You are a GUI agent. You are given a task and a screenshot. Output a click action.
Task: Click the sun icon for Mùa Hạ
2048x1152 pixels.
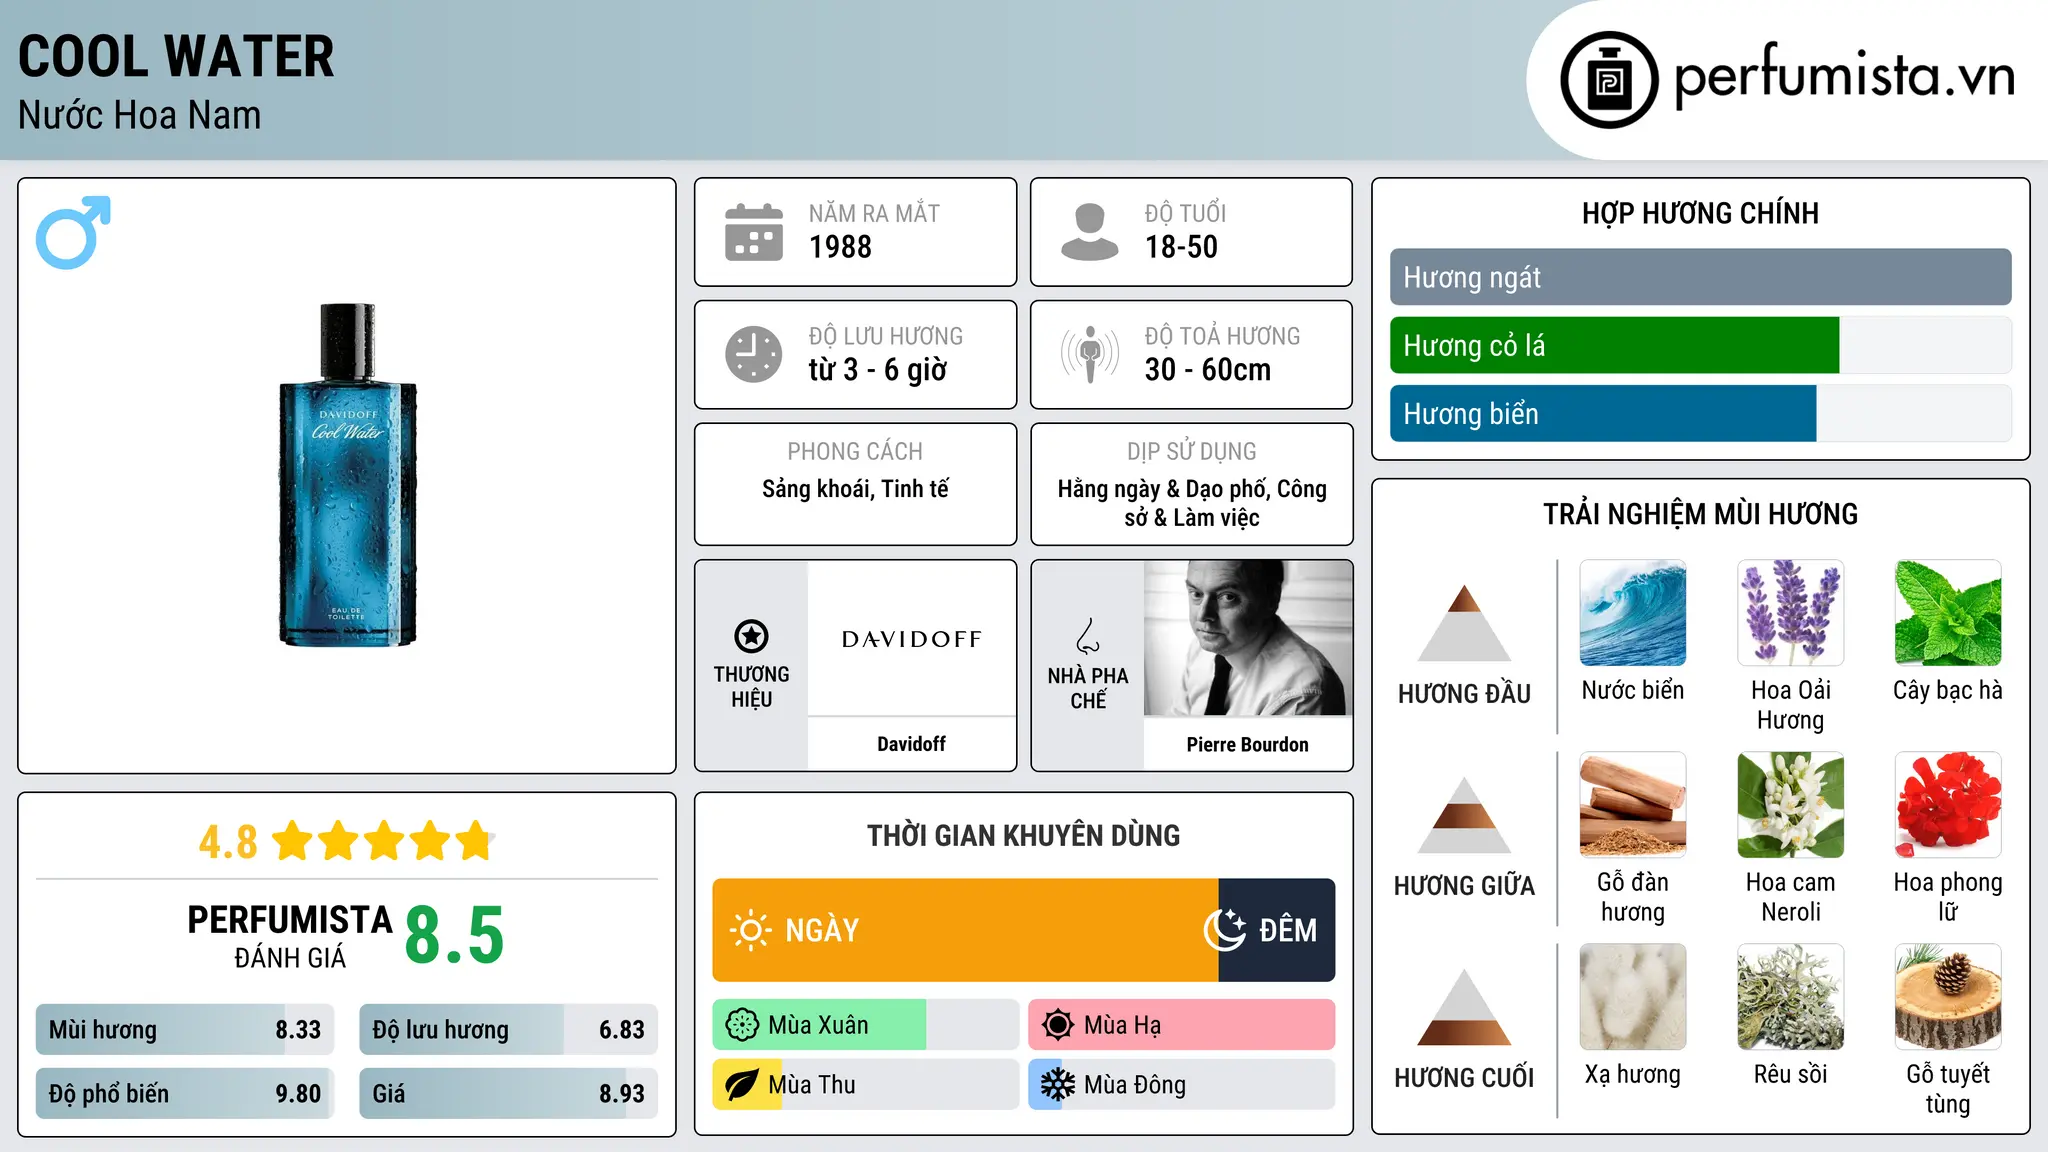coord(1058,1025)
